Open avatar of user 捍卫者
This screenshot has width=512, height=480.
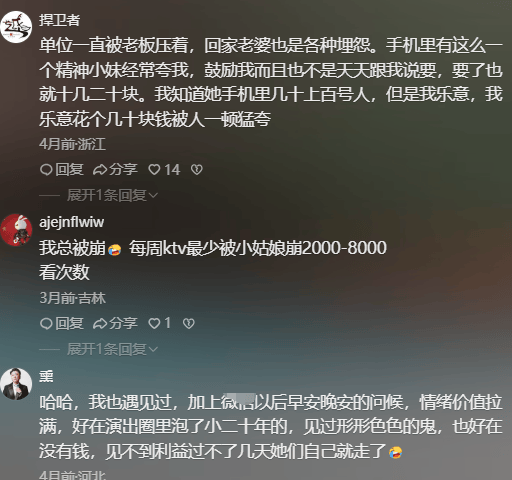coord(16,27)
